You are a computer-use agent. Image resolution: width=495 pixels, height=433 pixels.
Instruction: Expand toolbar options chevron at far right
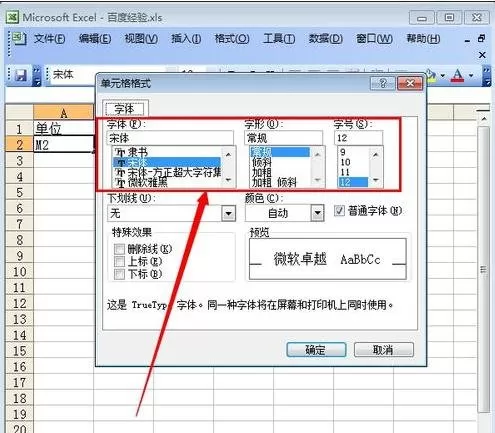pyautogui.click(x=487, y=76)
